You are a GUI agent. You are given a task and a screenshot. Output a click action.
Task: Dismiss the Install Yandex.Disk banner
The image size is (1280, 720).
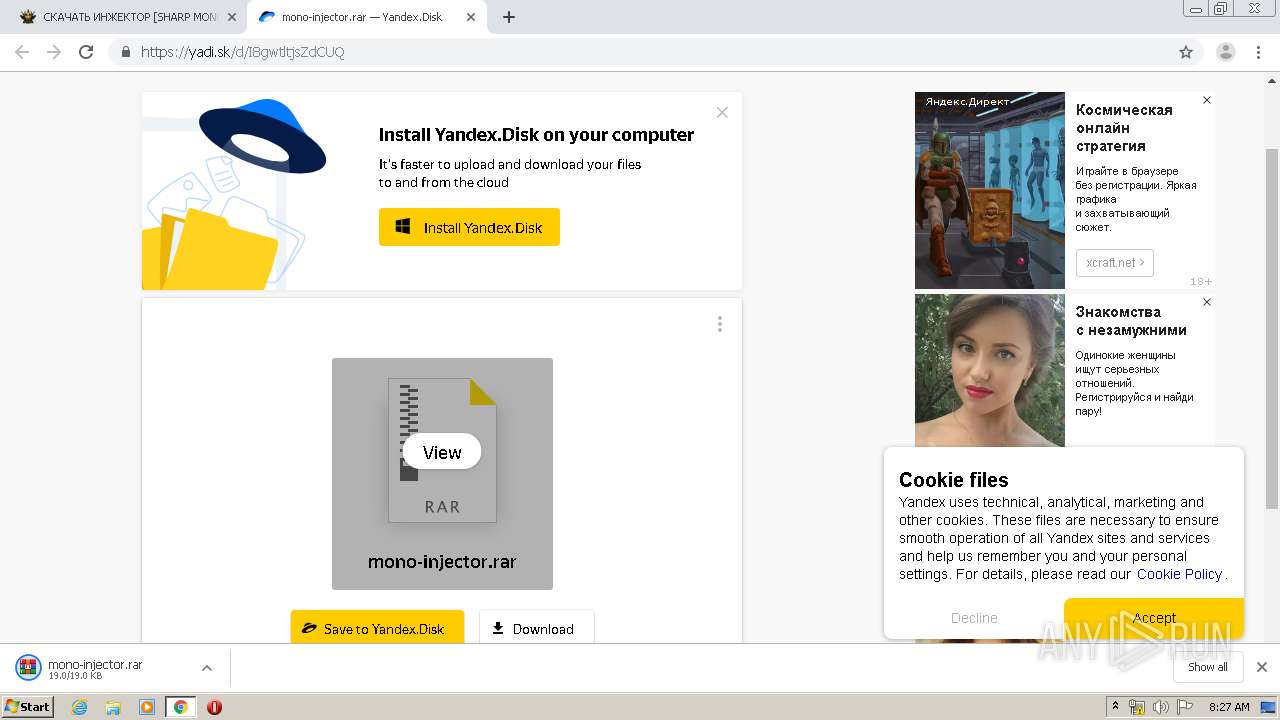(x=722, y=112)
